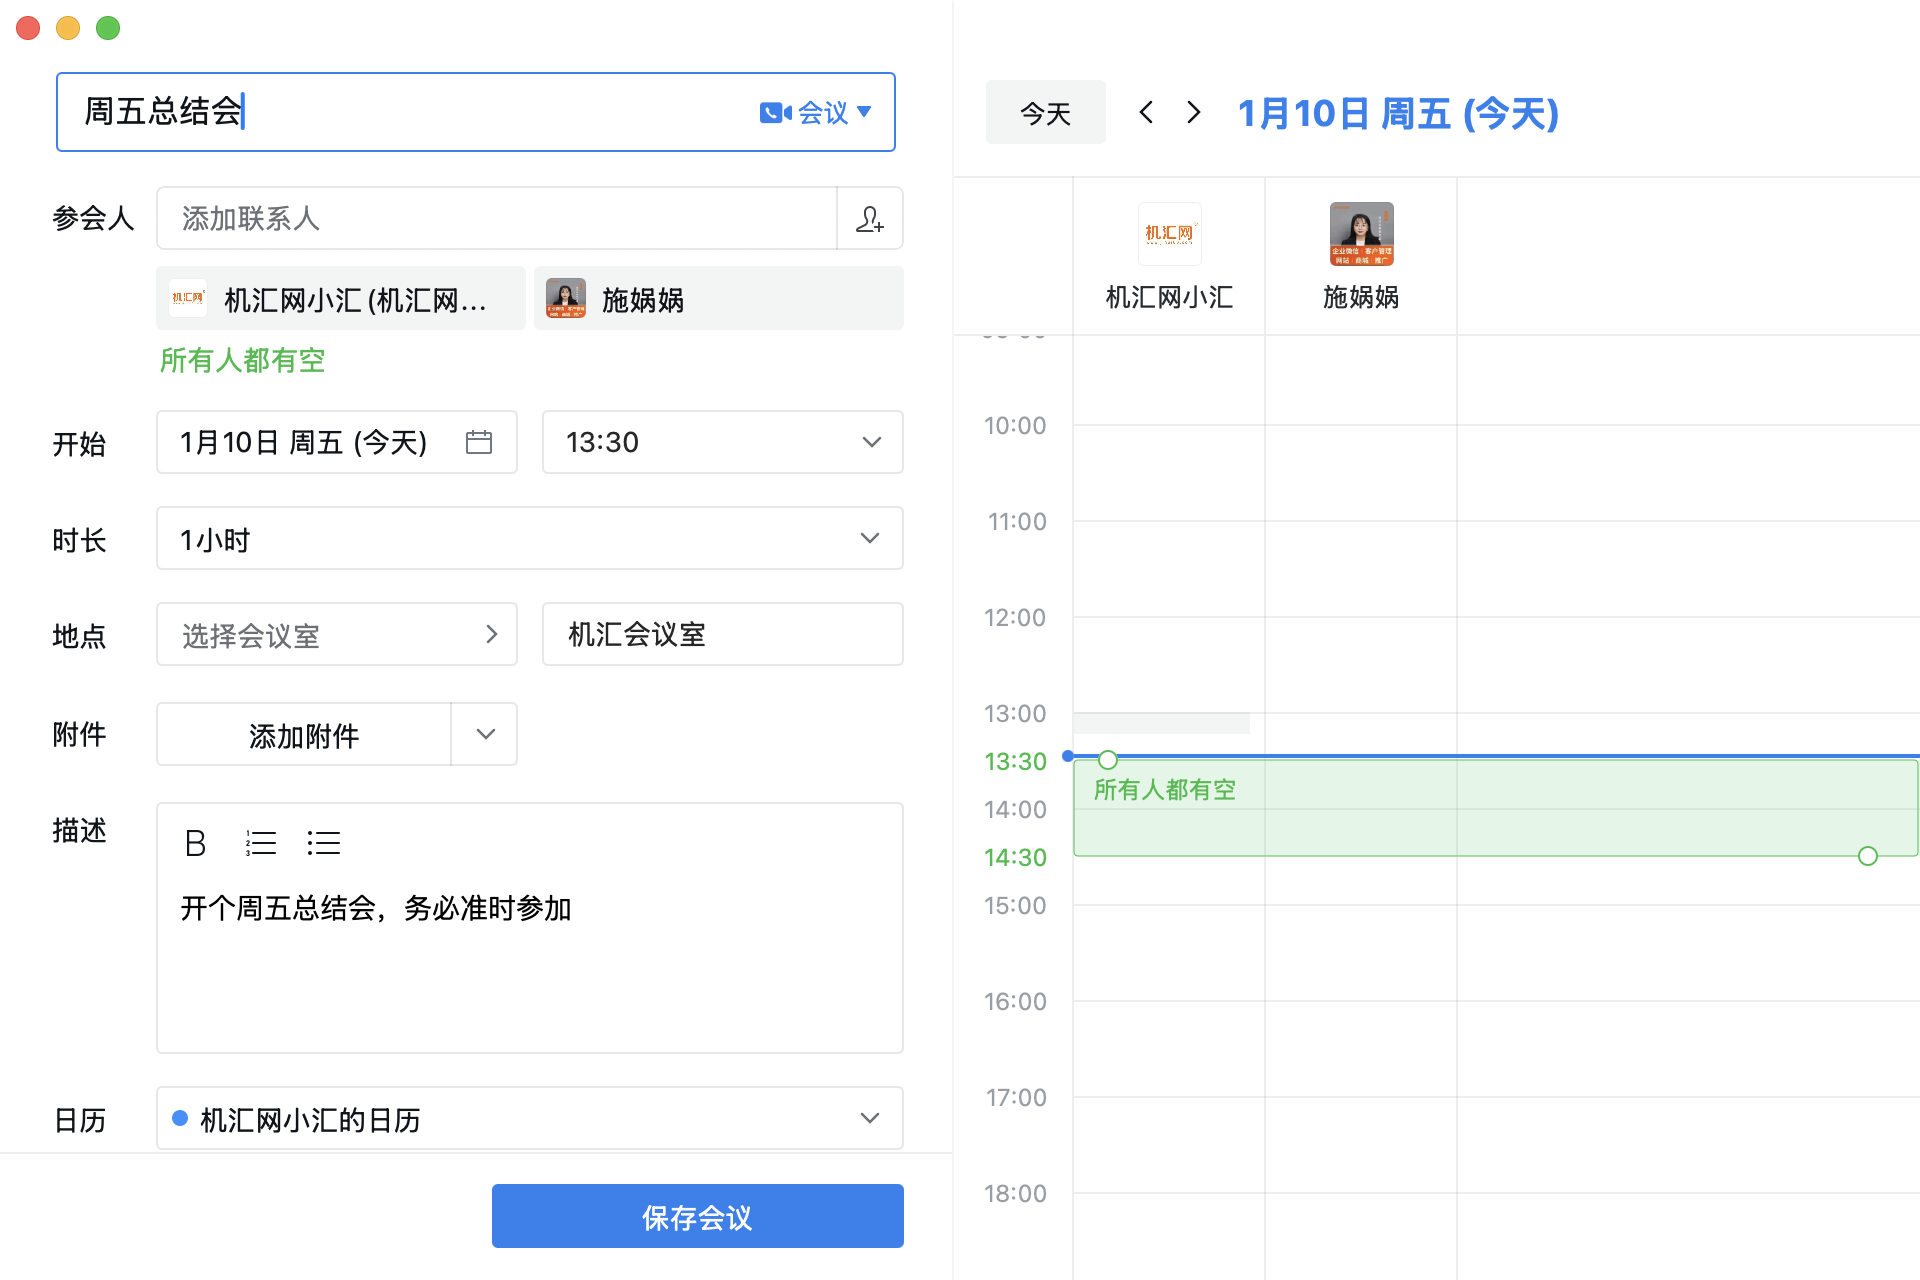Click the 保存会议 button

click(x=698, y=1216)
